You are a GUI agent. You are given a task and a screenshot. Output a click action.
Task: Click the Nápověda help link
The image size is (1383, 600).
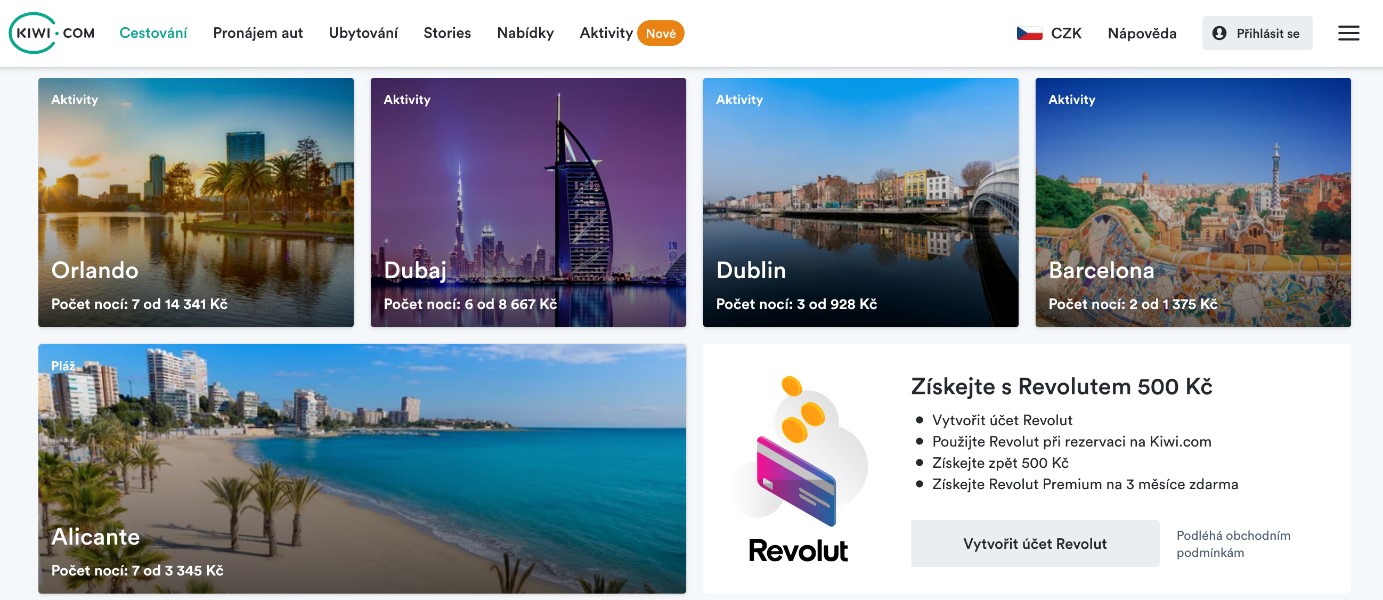(1142, 33)
